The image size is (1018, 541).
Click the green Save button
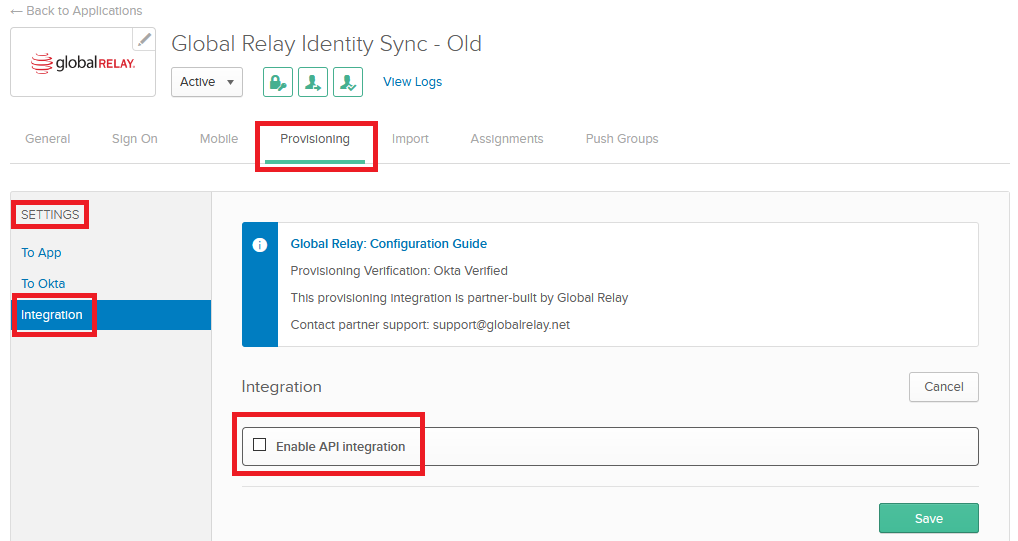(928, 518)
